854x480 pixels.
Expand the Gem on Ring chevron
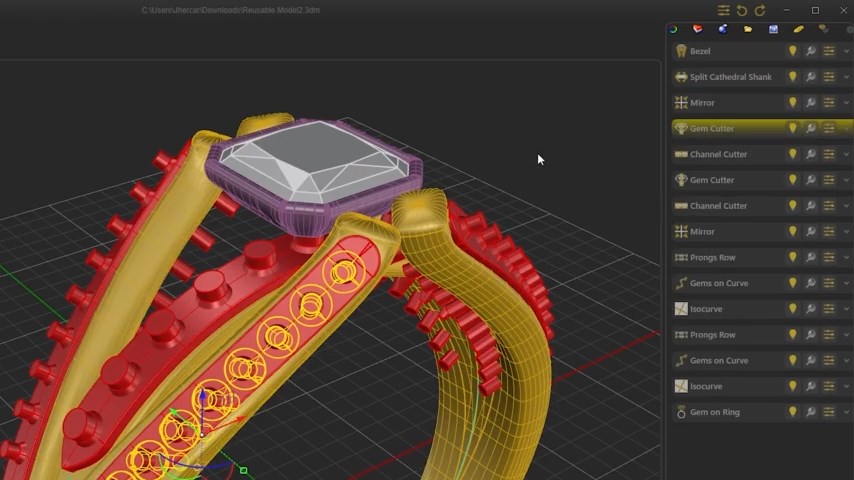(846, 412)
